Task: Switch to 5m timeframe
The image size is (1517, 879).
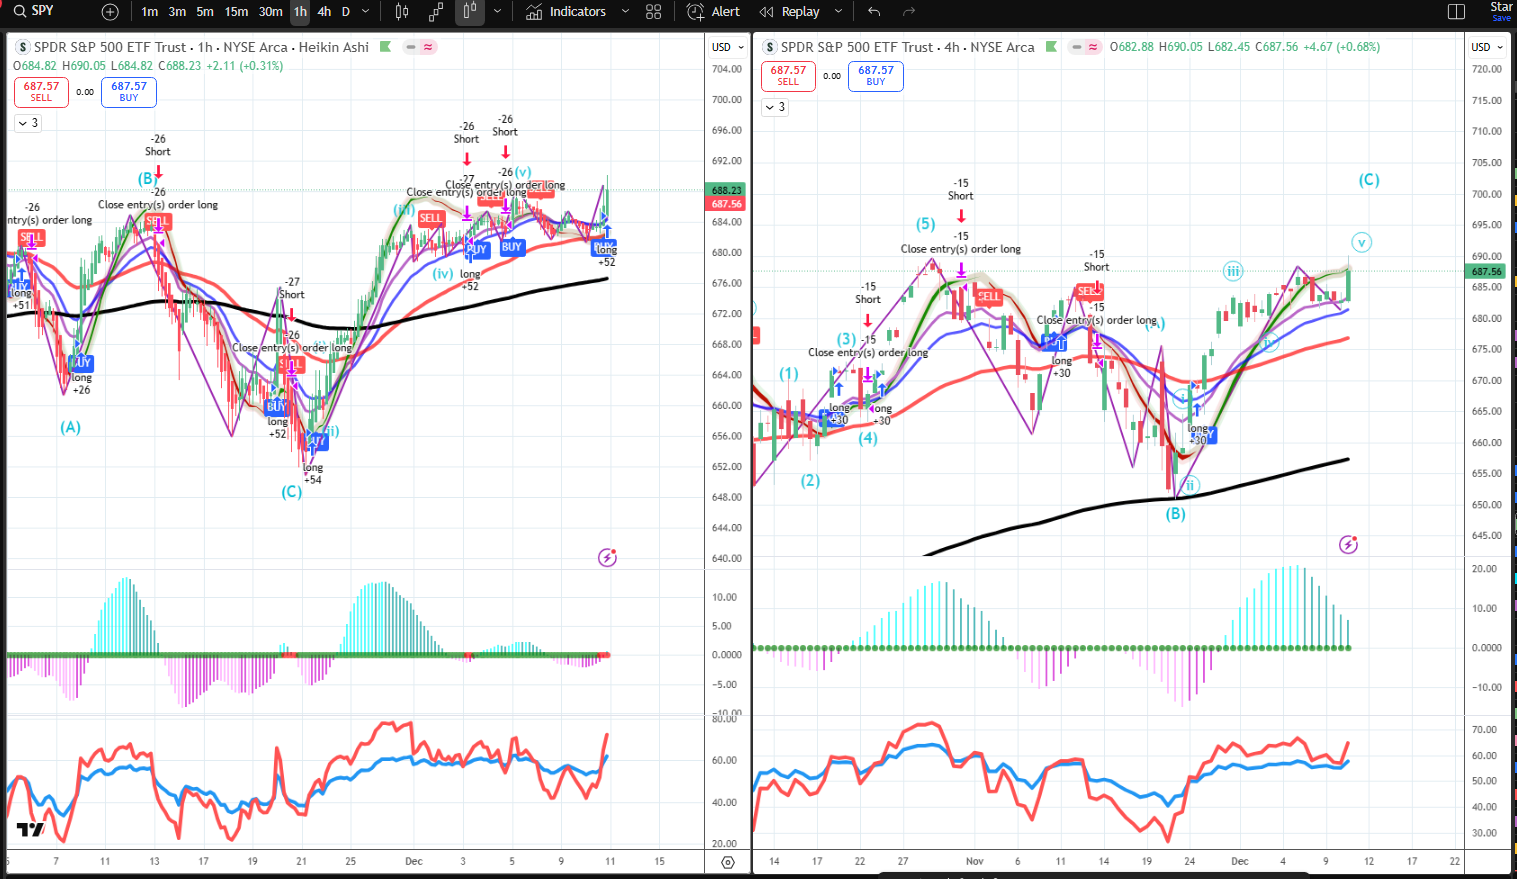Action: (x=205, y=12)
